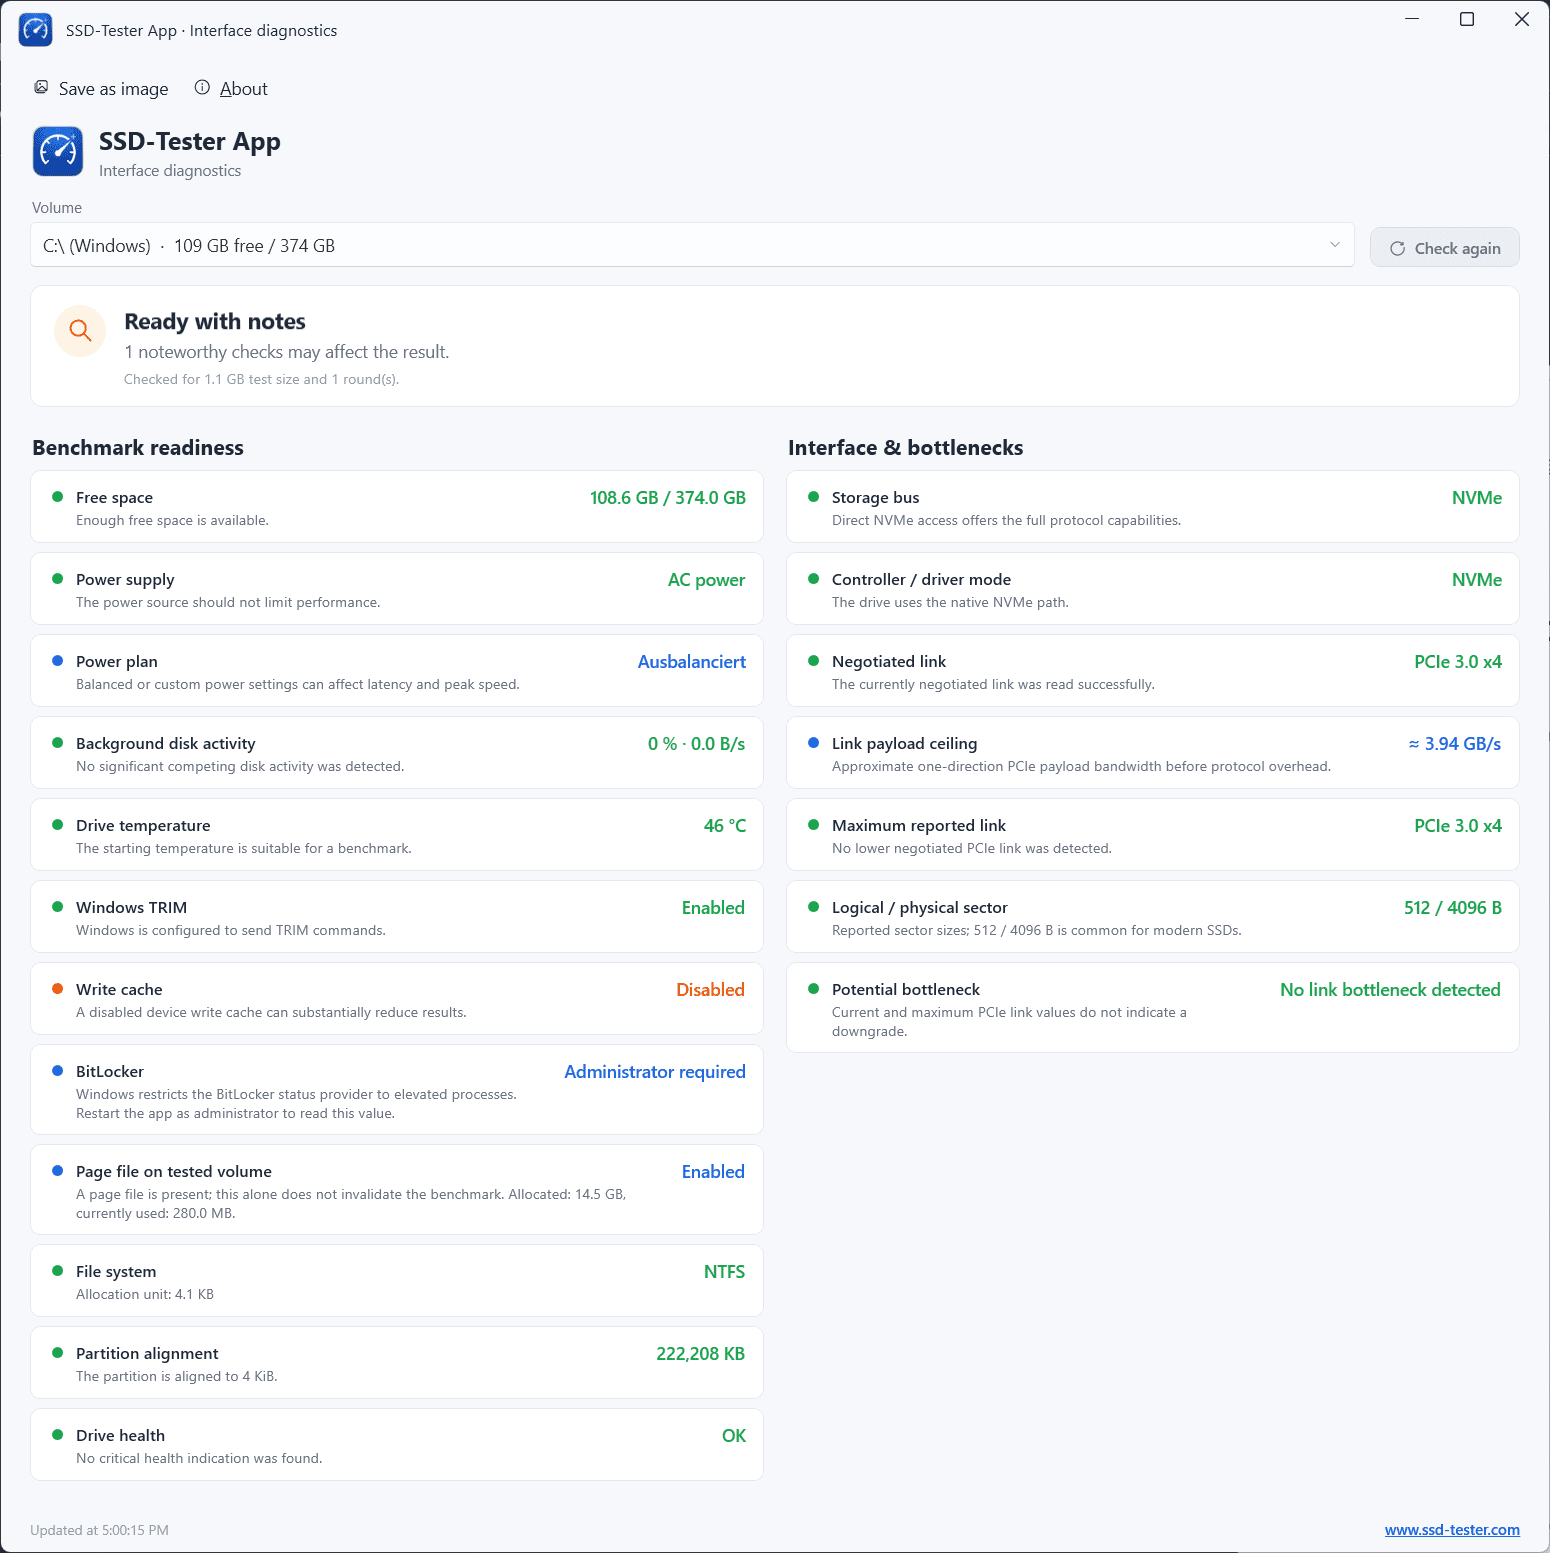Click the "OK" drive health value
Image resolution: width=1550 pixels, height=1553 pixels.
pyautogui.click(x=734, y=1436)
